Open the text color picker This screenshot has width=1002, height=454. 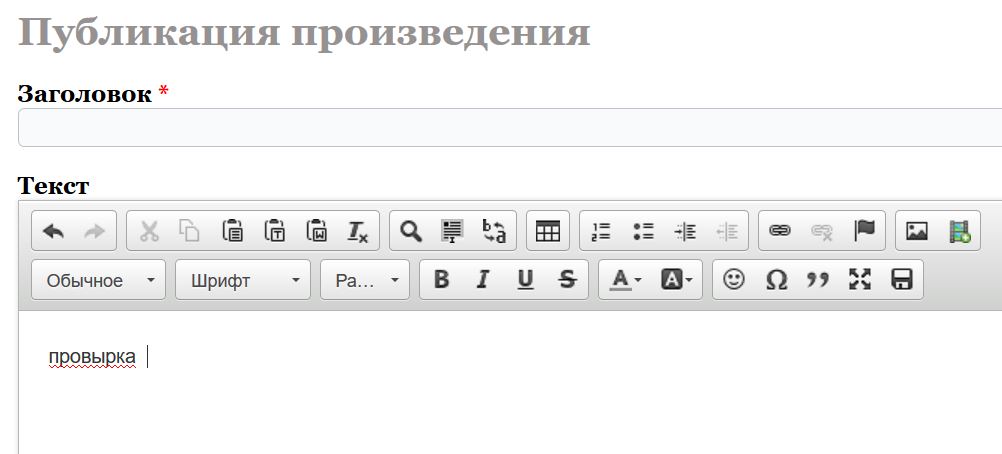click(x=626, y=280)
